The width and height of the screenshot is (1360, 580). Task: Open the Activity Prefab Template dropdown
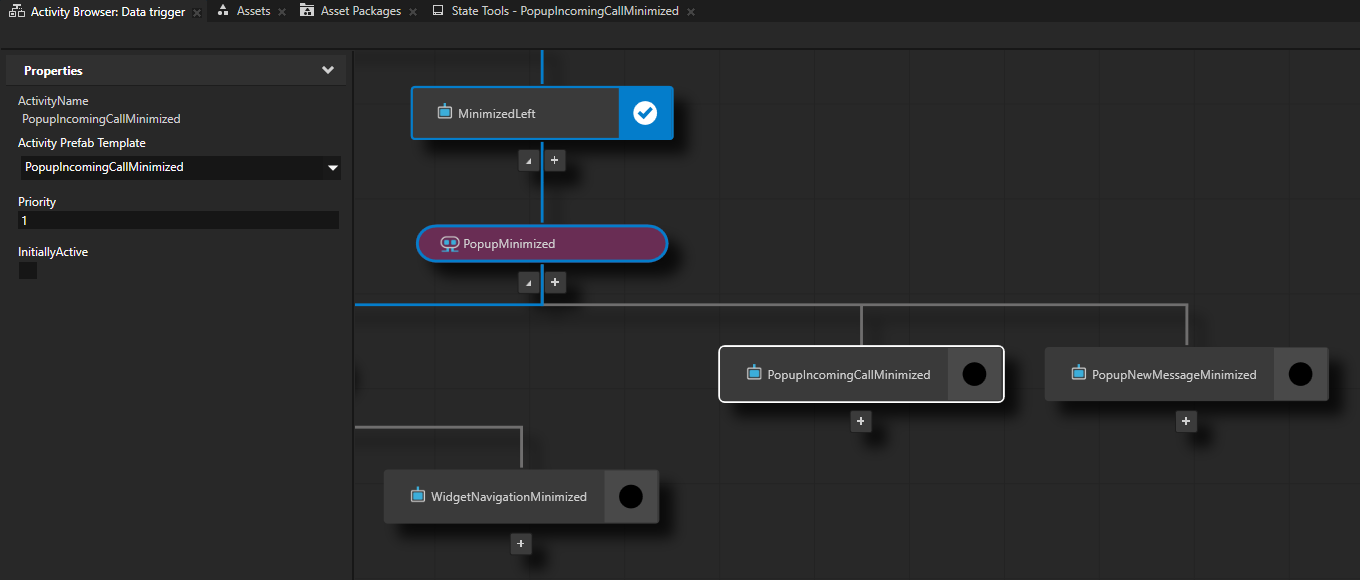point(333,168)
